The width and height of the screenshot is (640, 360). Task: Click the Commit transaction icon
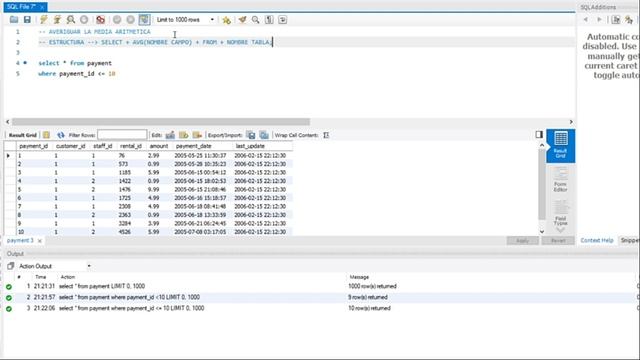[117, 20]
